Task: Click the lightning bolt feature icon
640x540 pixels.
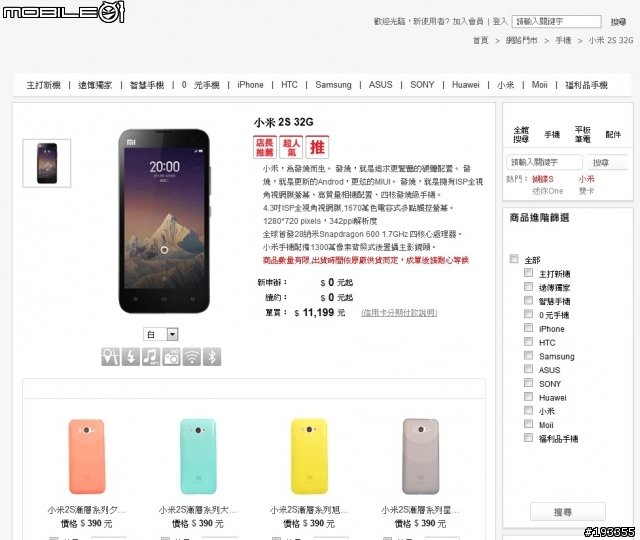Action: [131, 357]
